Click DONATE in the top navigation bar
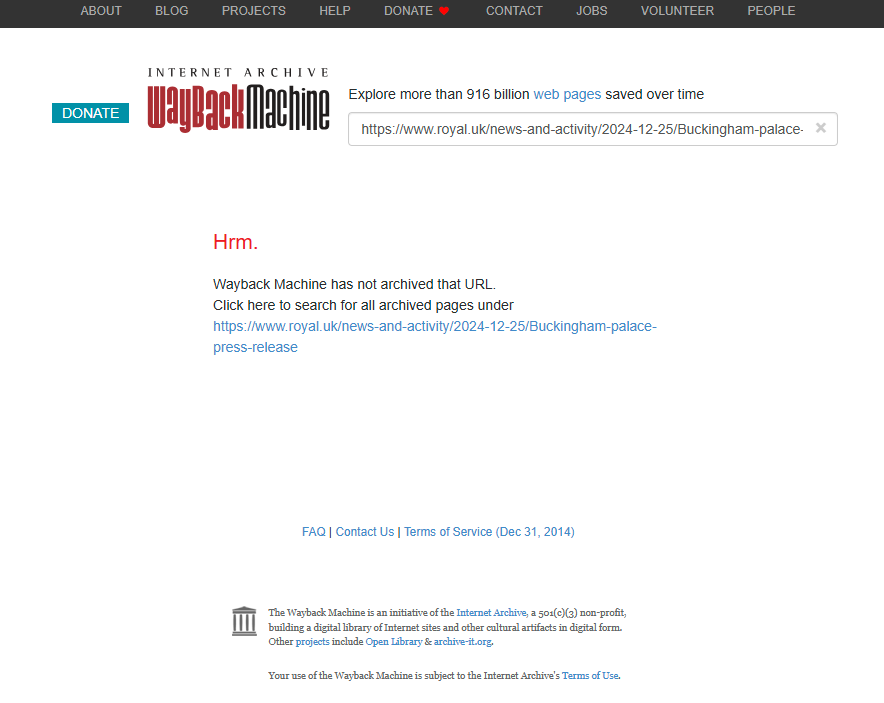Image resolution: width=884 pixels, height=703 pixels. pos(408,11)
